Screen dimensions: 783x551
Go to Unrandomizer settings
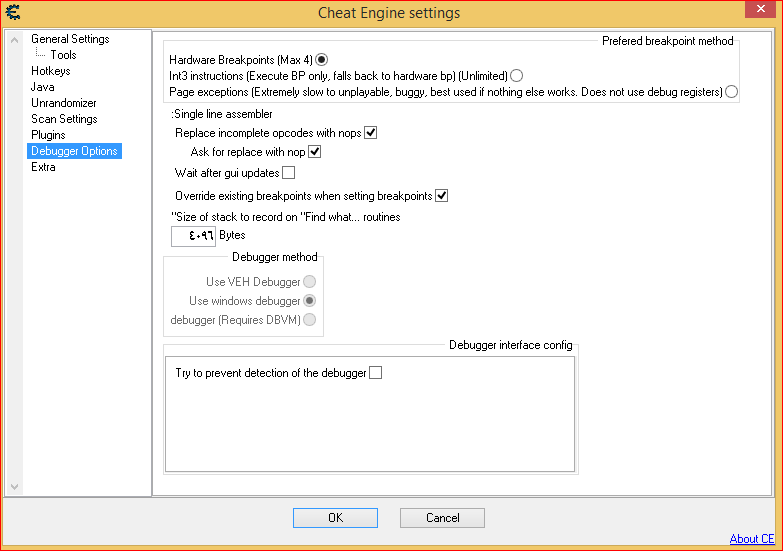[64, 103]
